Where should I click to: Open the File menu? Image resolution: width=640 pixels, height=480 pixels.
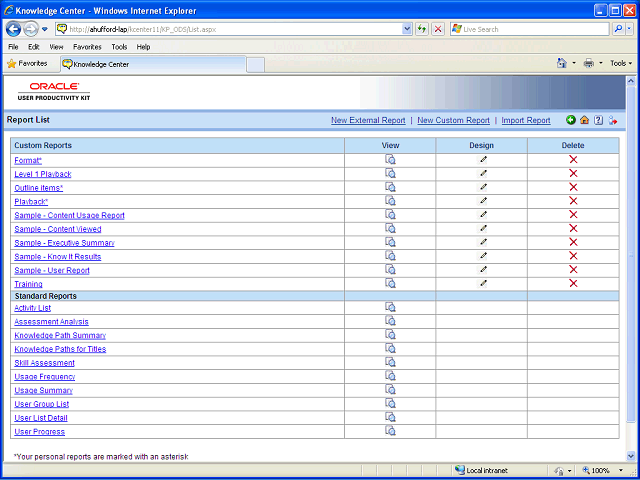click(13, 47)
